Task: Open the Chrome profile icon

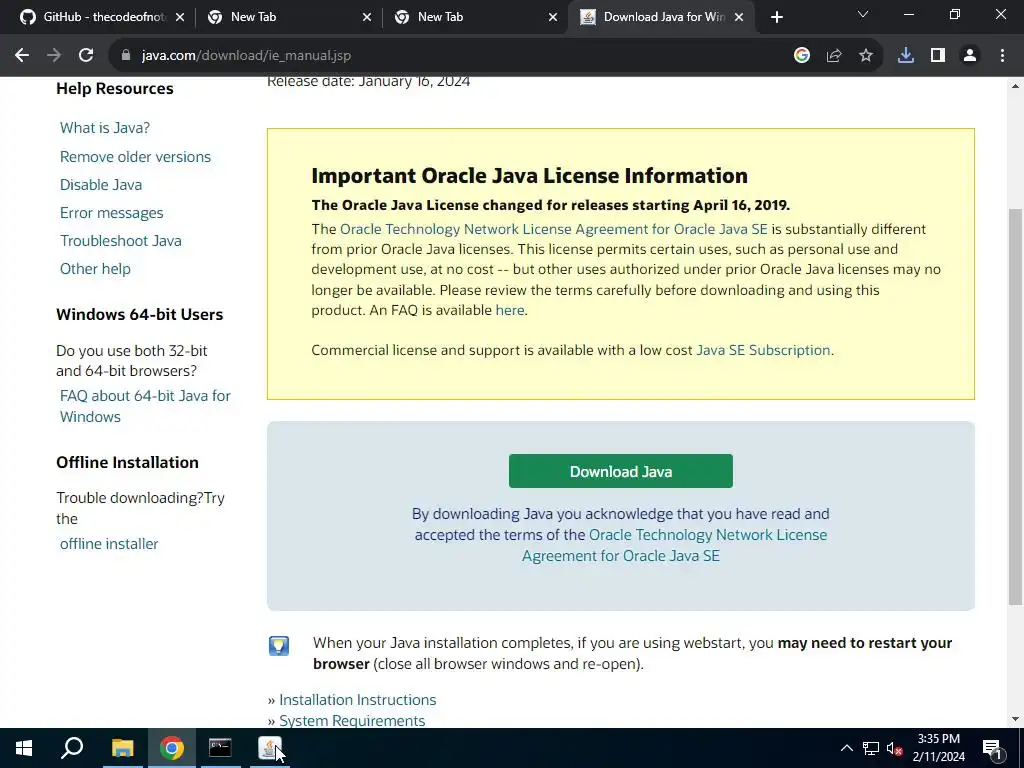Action: [970, 56]
